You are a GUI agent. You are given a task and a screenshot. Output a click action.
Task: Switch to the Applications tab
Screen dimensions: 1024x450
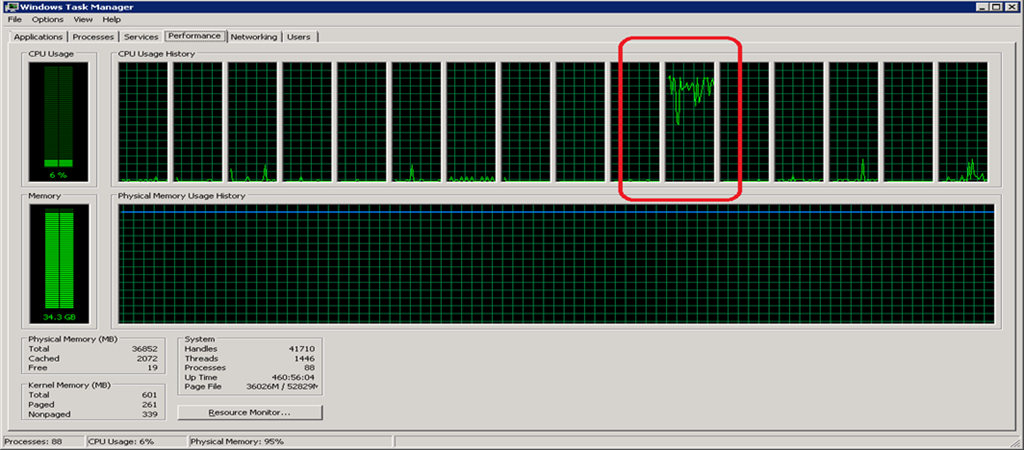coord(38,37)
